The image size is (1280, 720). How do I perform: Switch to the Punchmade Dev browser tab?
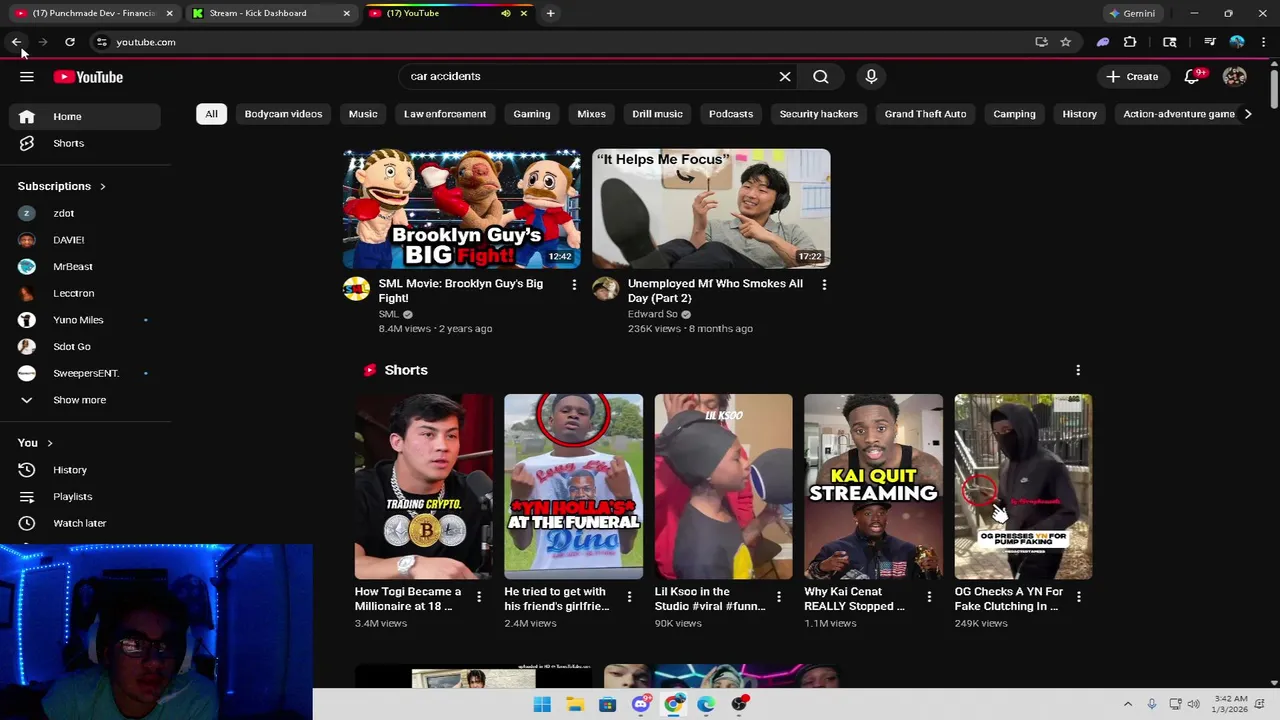tap(93, 13)
